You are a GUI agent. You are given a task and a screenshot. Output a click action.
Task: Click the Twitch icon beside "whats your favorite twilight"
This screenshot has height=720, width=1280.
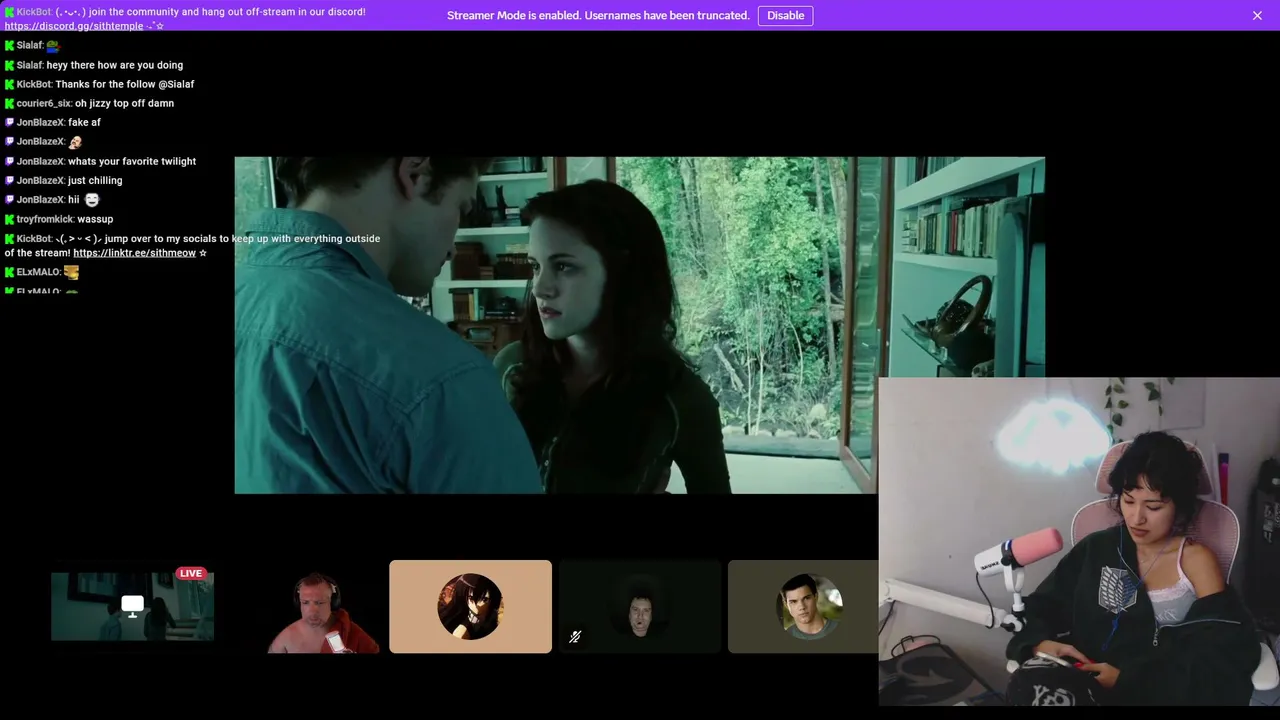(x=10, y=161)
